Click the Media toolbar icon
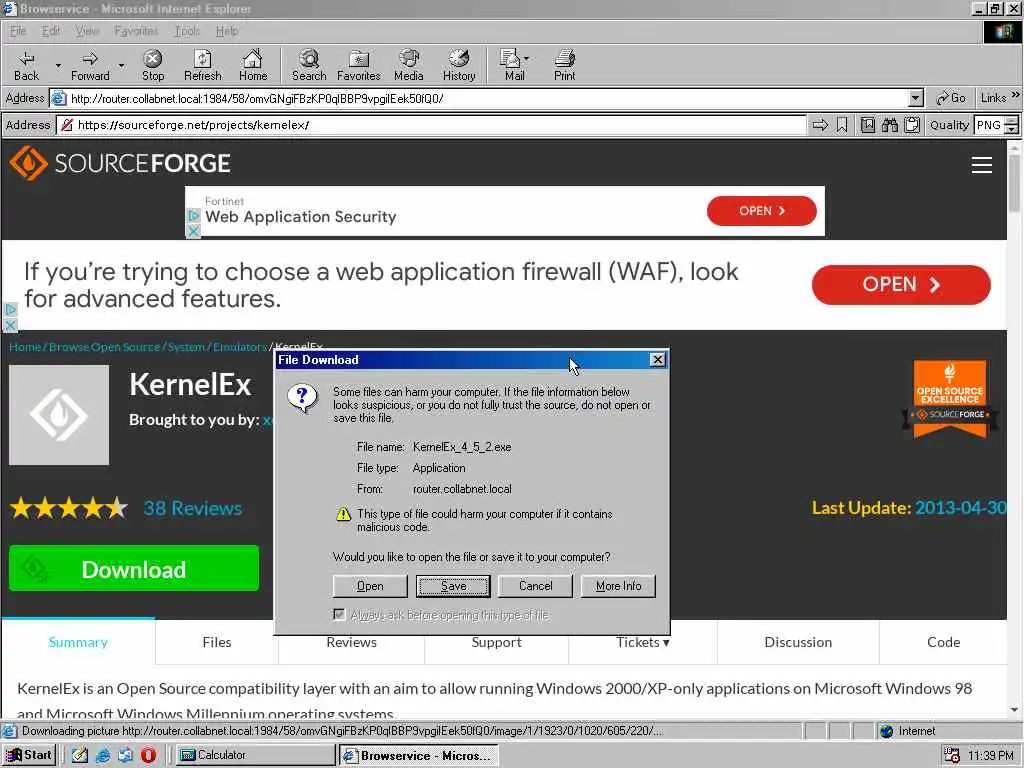Image resolution: width=1024 pixels, height=768 pixels. [x=409, y=65]
